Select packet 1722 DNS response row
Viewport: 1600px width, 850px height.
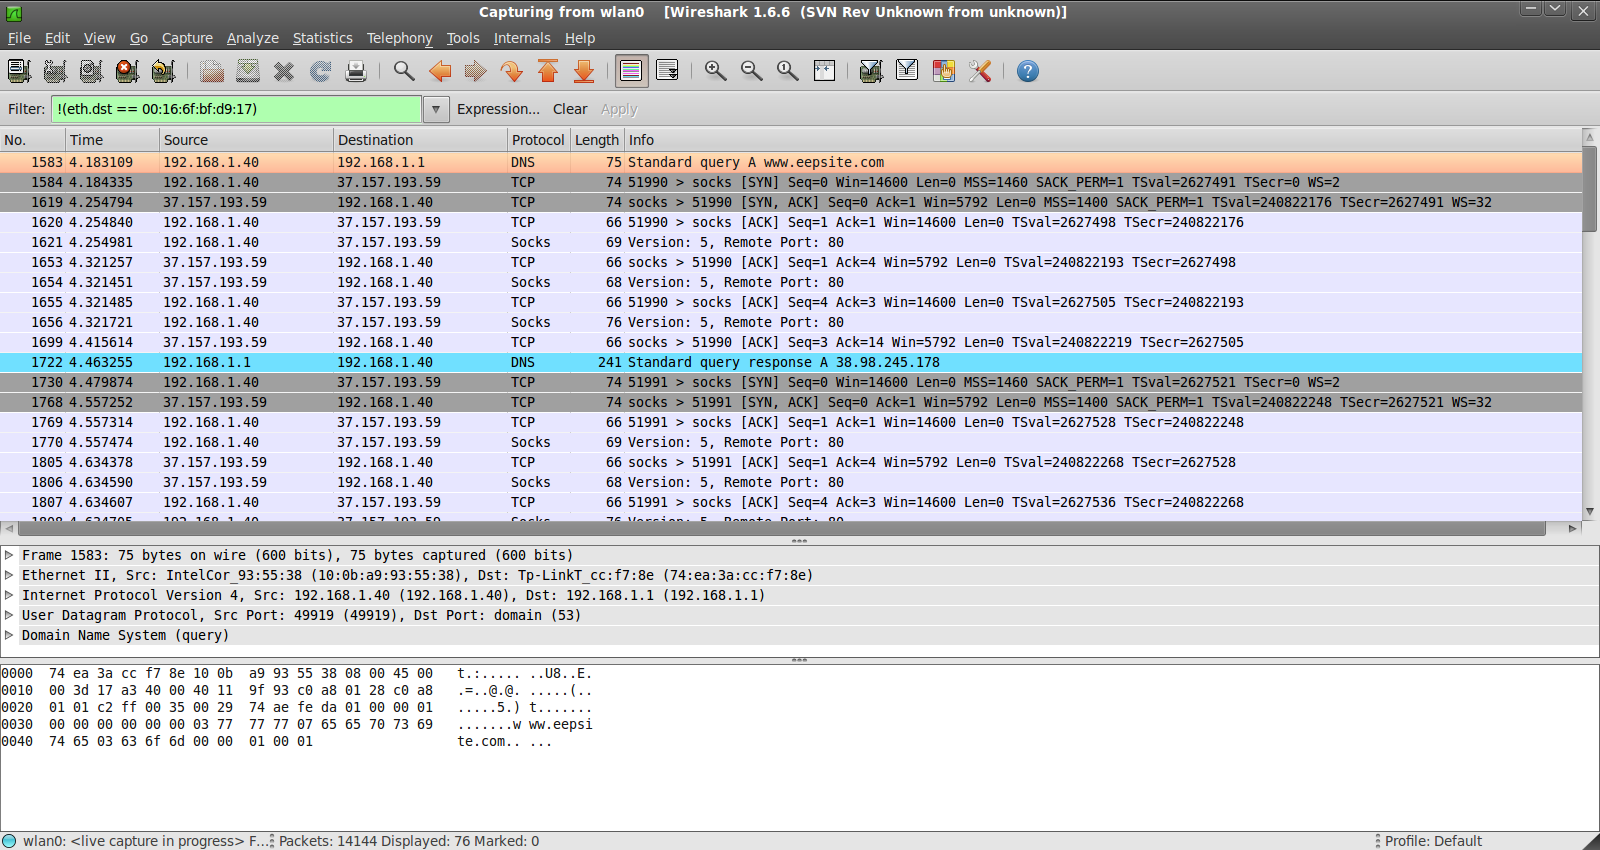pos(791,362)
